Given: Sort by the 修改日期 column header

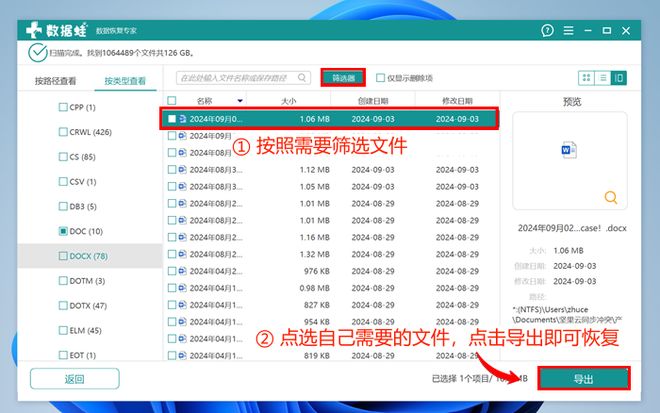Looking at the screenshot, I should coord(457,101).
